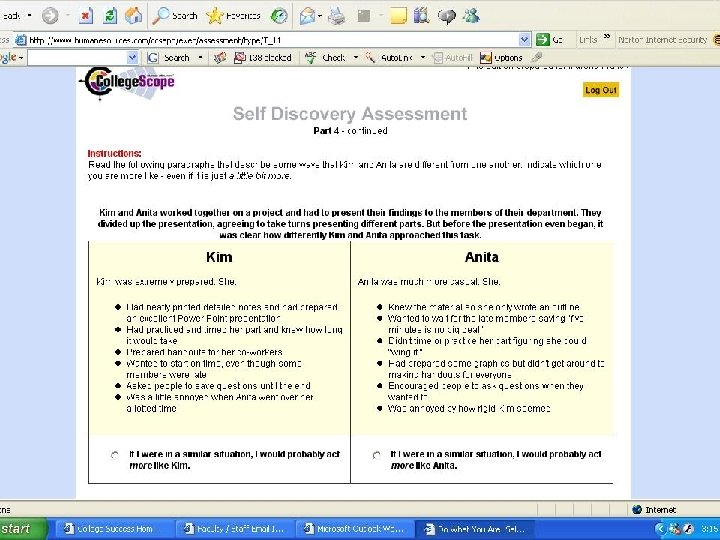The height and width of the screenshot is (540, 720).
Task: Select act more like Kim option
Action: click(115, 455)
